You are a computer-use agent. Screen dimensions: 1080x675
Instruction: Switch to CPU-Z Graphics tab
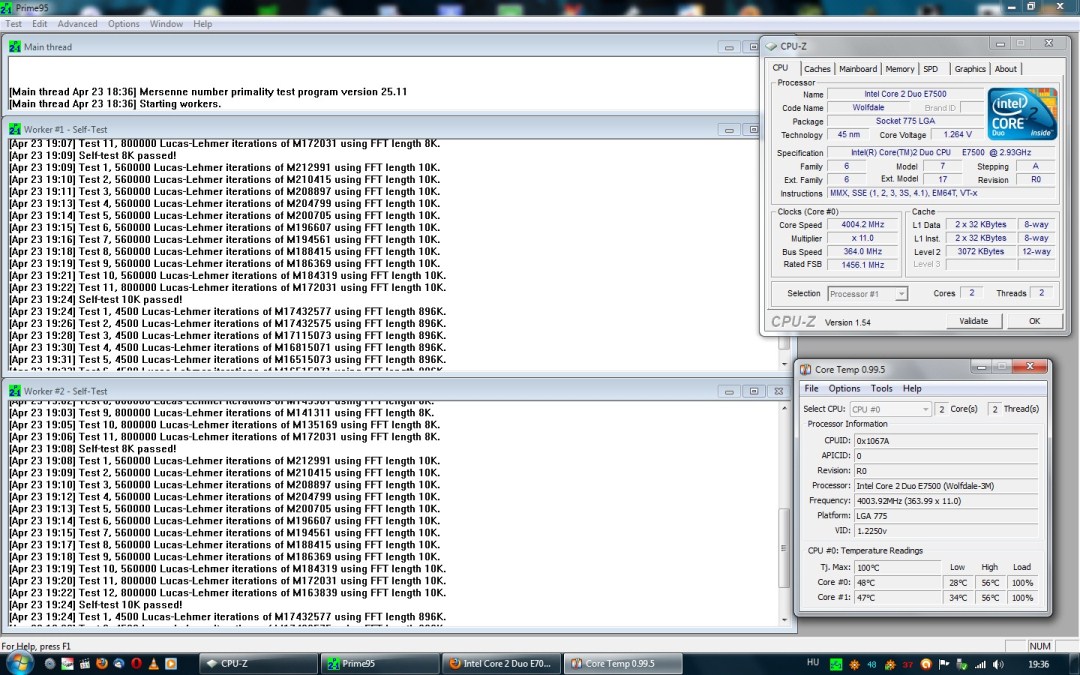[x=970, y=69]
